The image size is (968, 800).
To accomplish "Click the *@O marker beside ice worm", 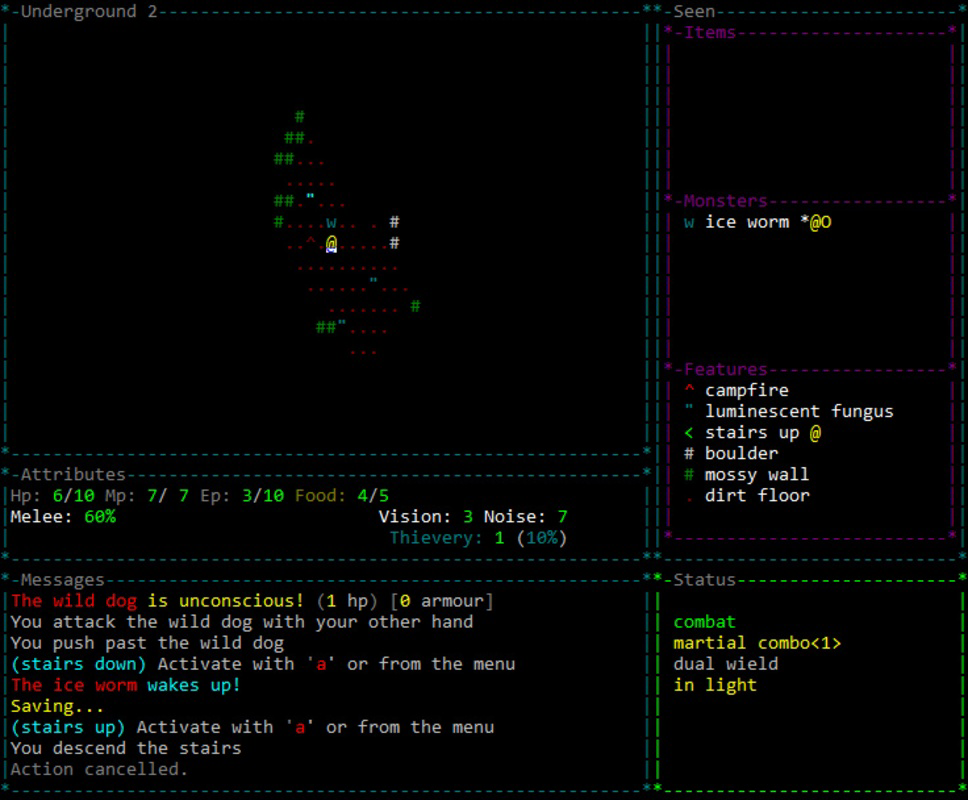I will point(816,222).
